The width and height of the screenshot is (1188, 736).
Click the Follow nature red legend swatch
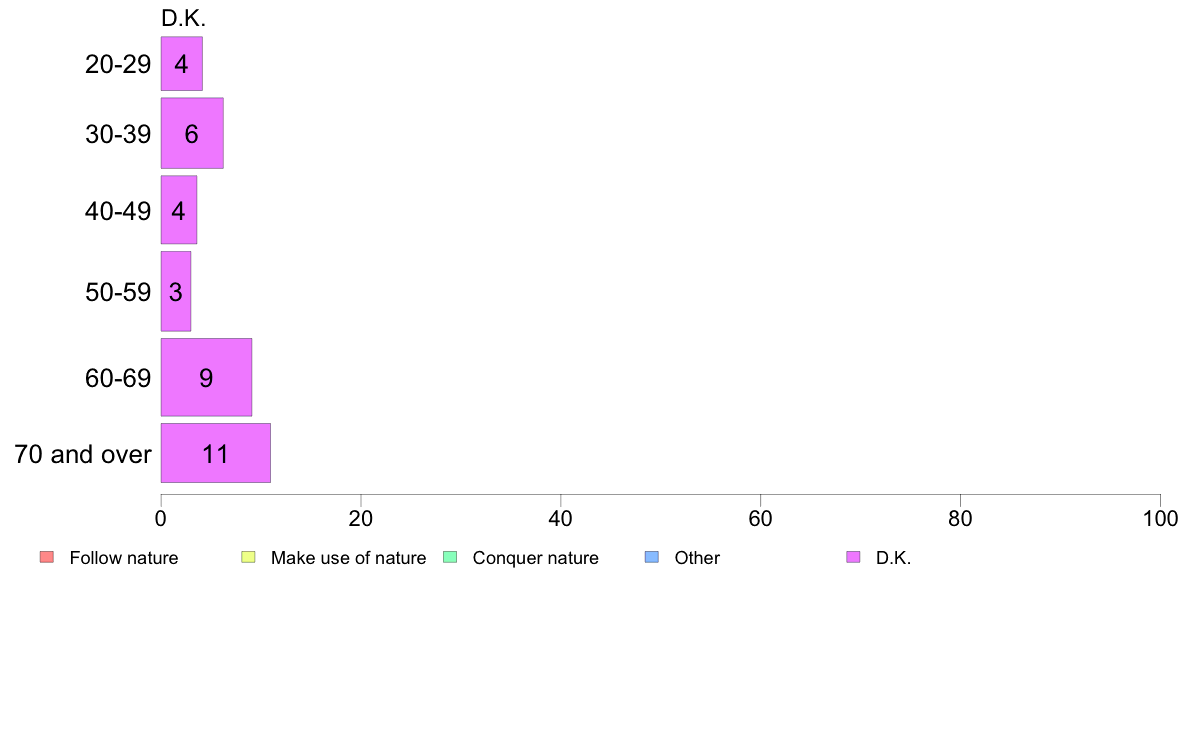point(47,557)
